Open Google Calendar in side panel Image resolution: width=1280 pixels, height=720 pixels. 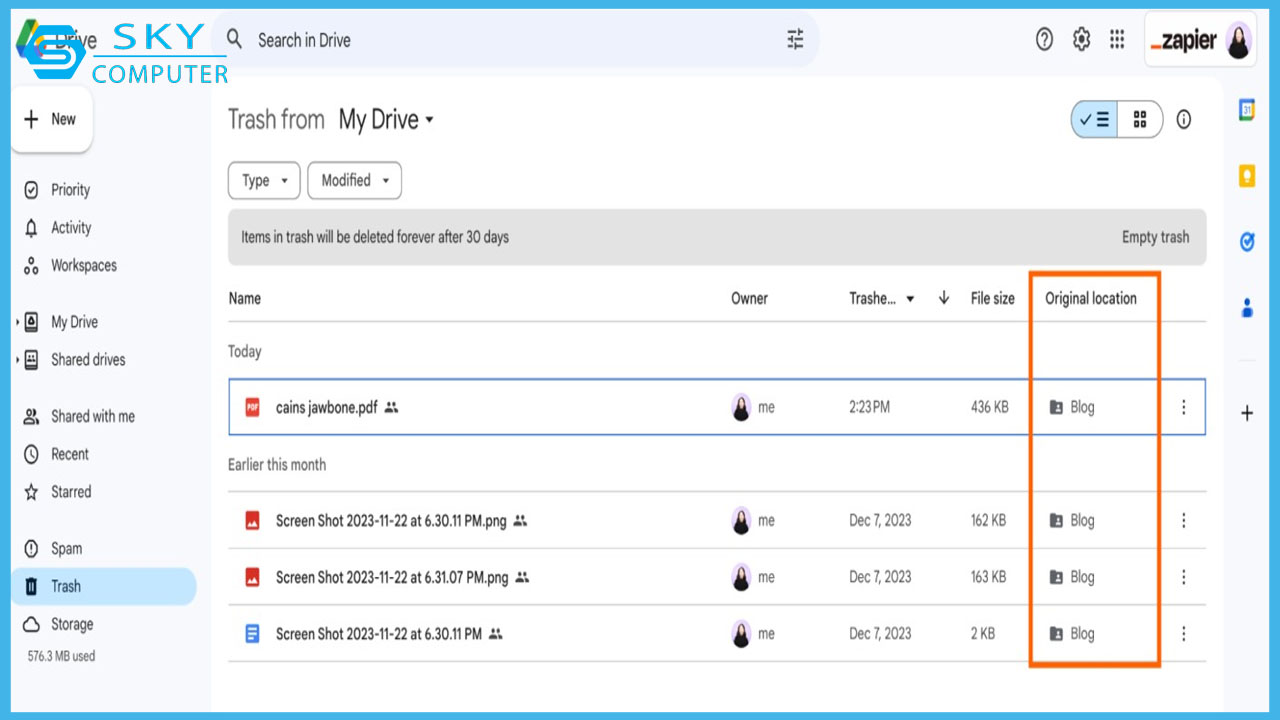pos(1247,110)
